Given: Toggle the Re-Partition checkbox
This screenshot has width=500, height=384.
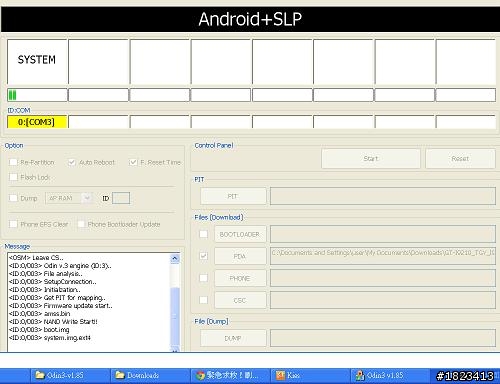Looking at the screenshot, I should coord(13,162).
